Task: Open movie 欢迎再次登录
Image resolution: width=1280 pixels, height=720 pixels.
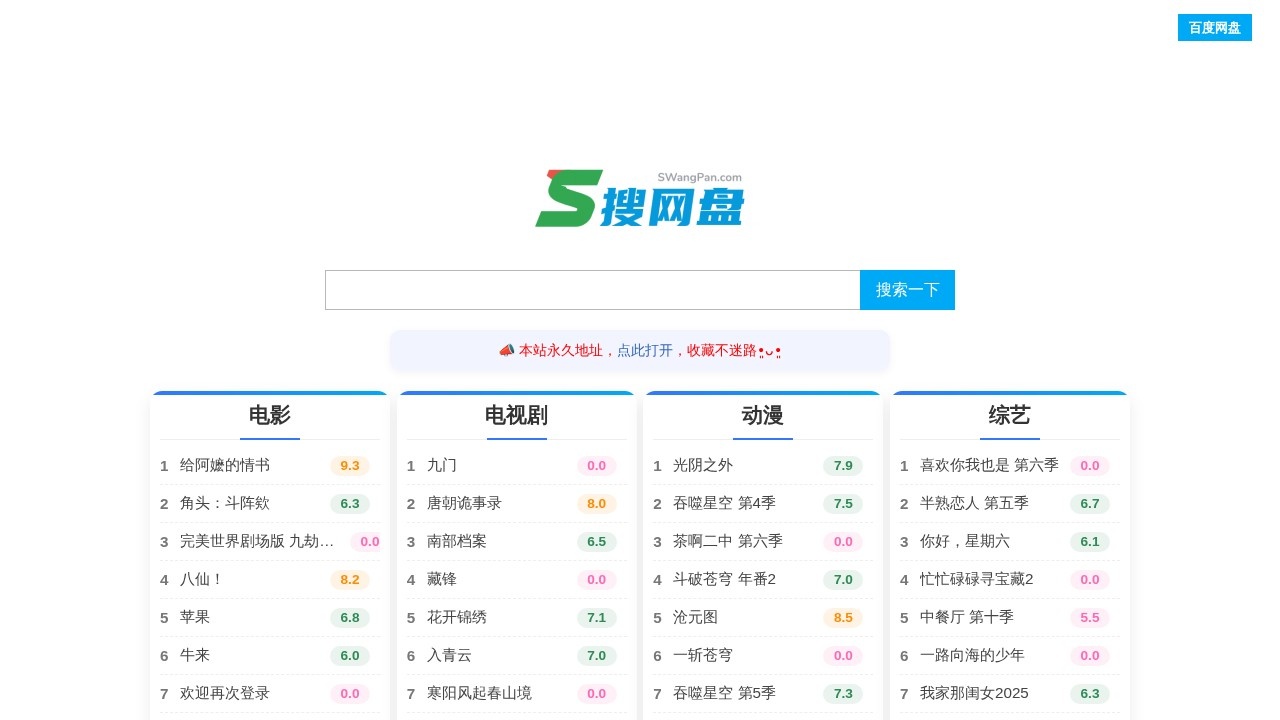Action: click(225, 693)
